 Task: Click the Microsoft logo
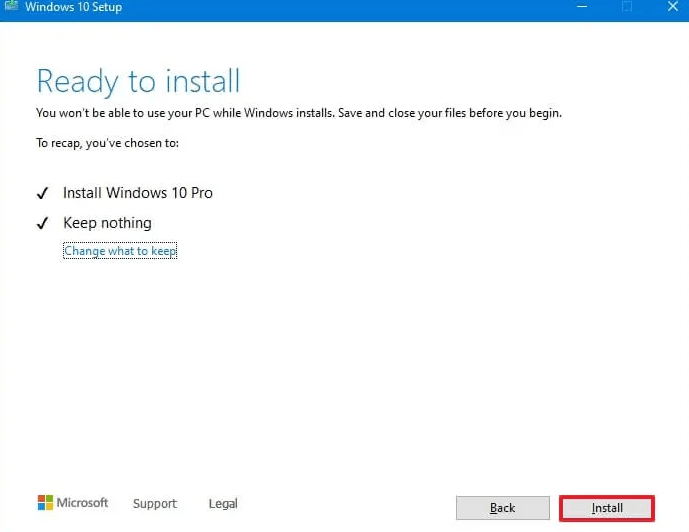[73, 503]
